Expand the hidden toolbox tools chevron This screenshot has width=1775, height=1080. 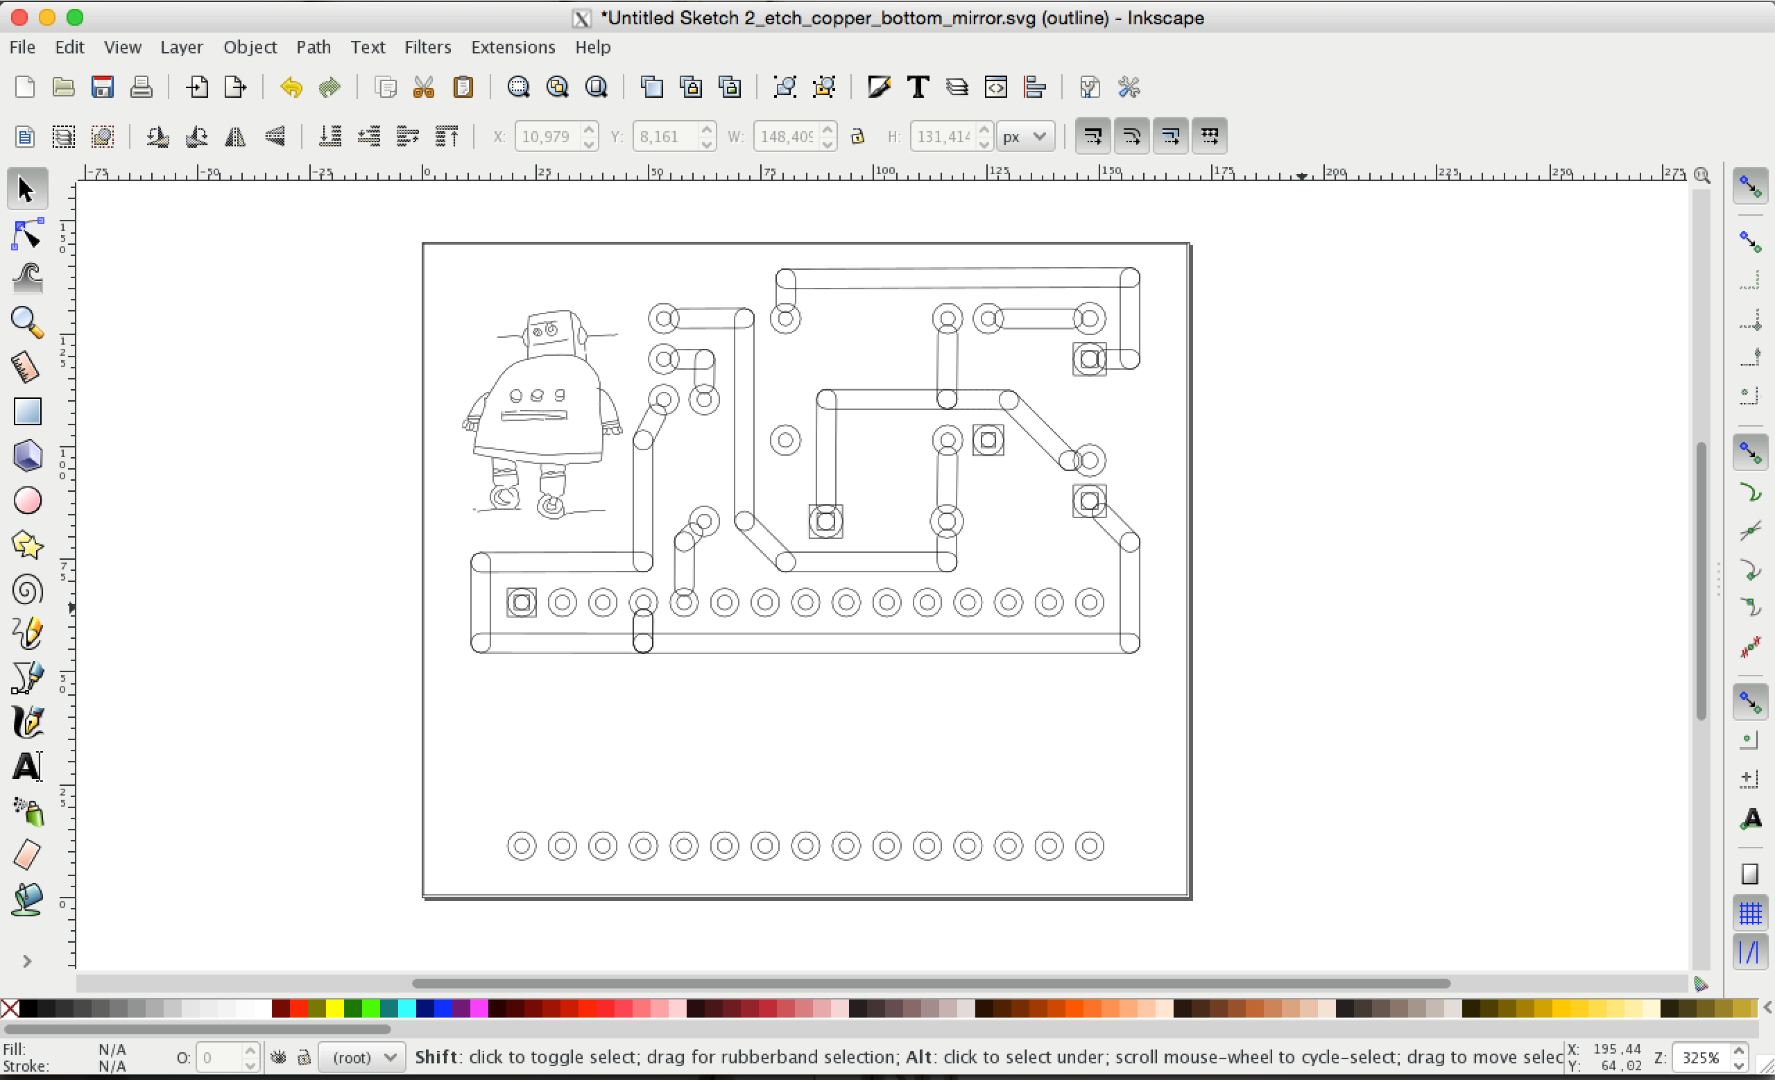point(27,961)
